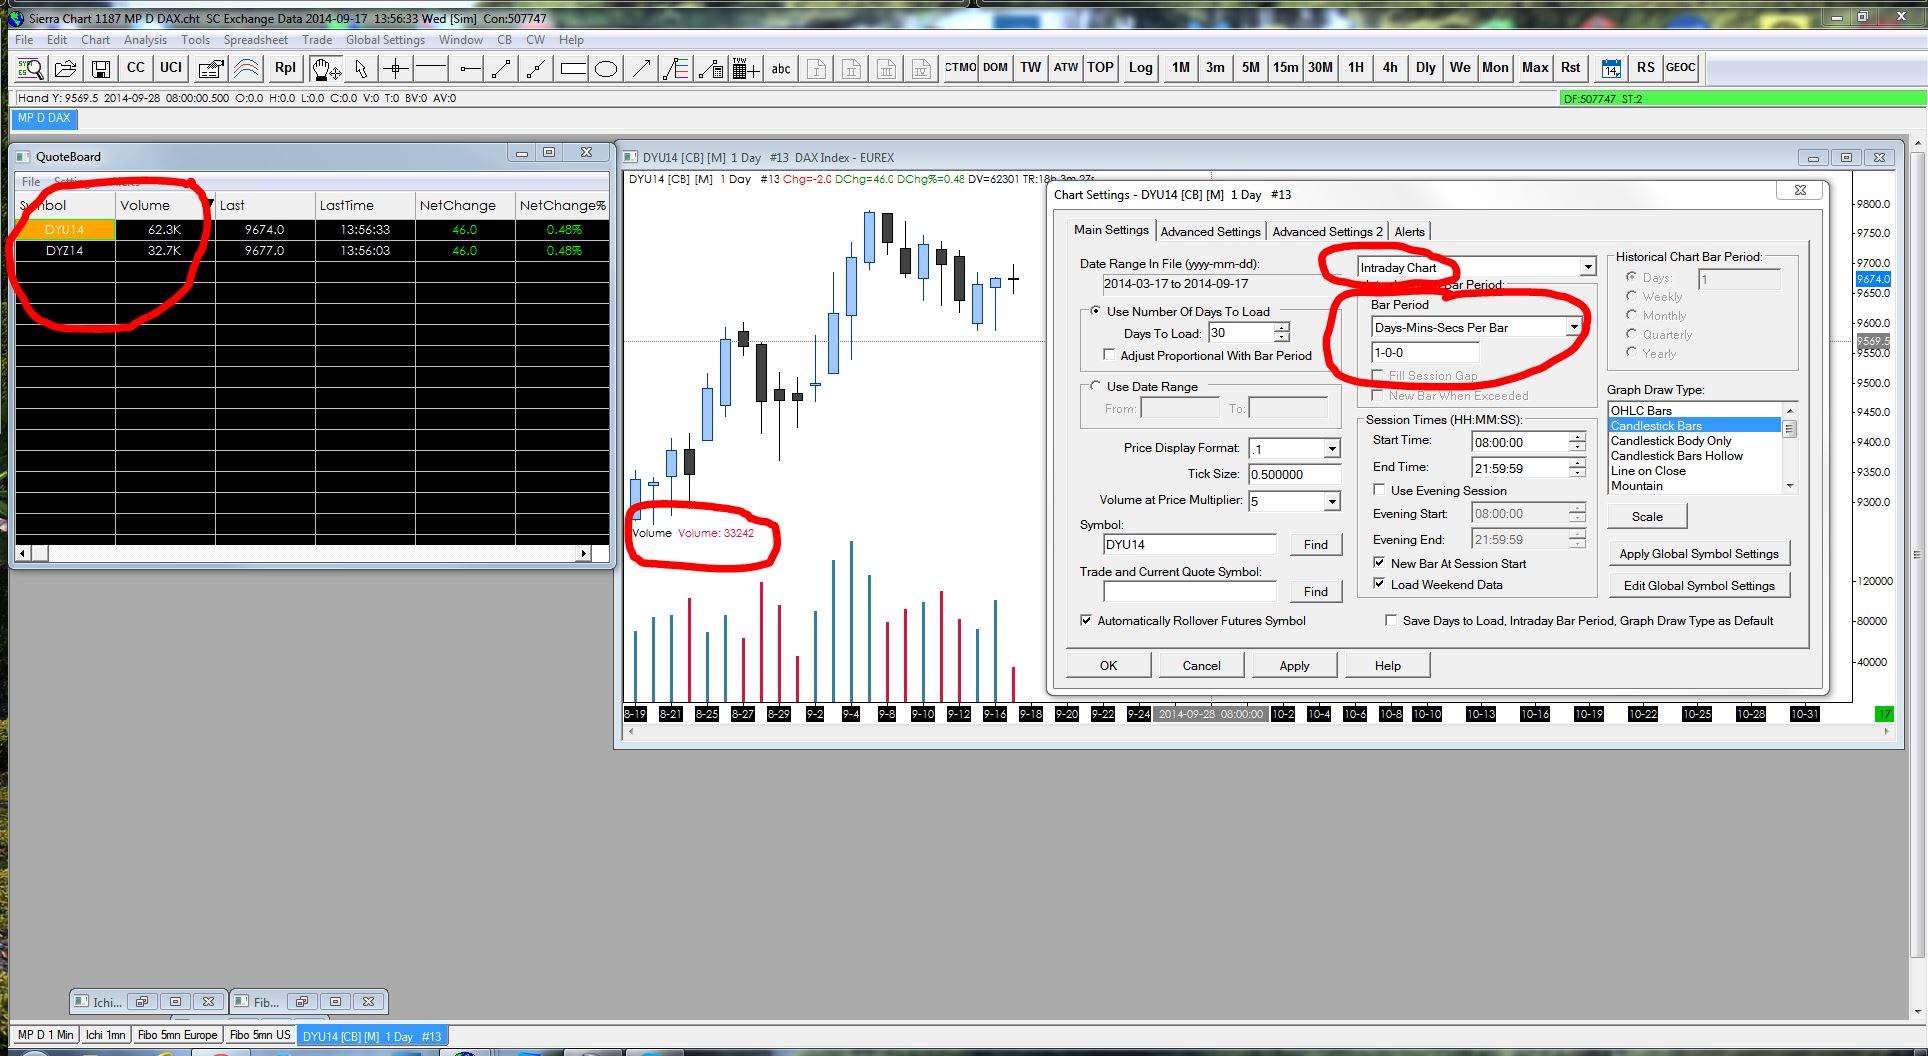Switch to the 4h timeframe button
Image resolution: width=1928 pixels, height=1056 pixels.
pyautogui.click(x=1390, y=68)
